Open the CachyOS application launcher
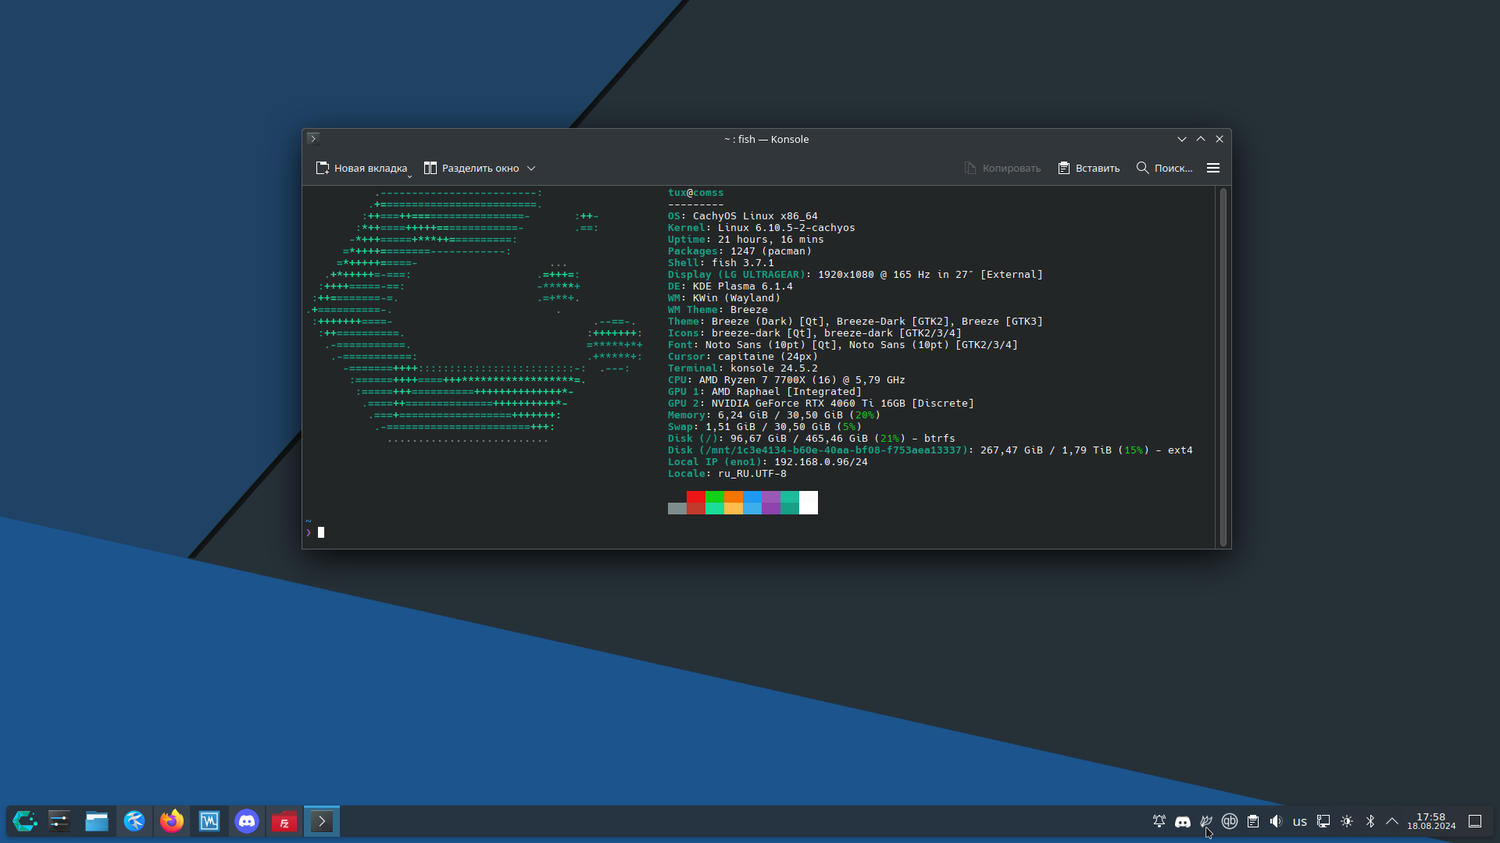The image size is (1500, 843). 24,821
